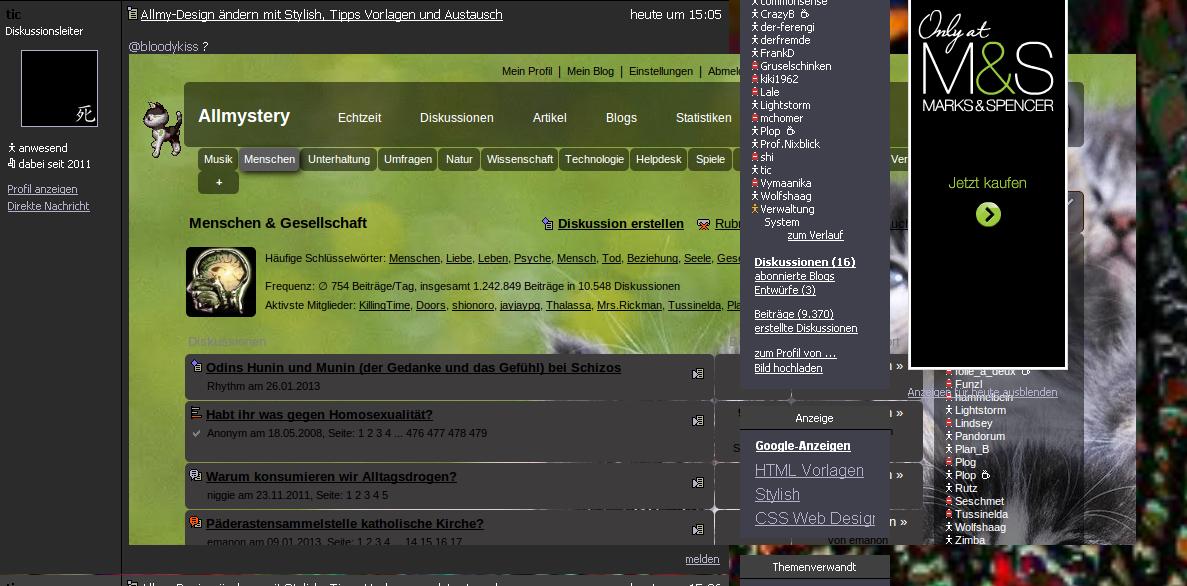
Task: Click the walking cat mascot icon
Action: coord(162,129)
